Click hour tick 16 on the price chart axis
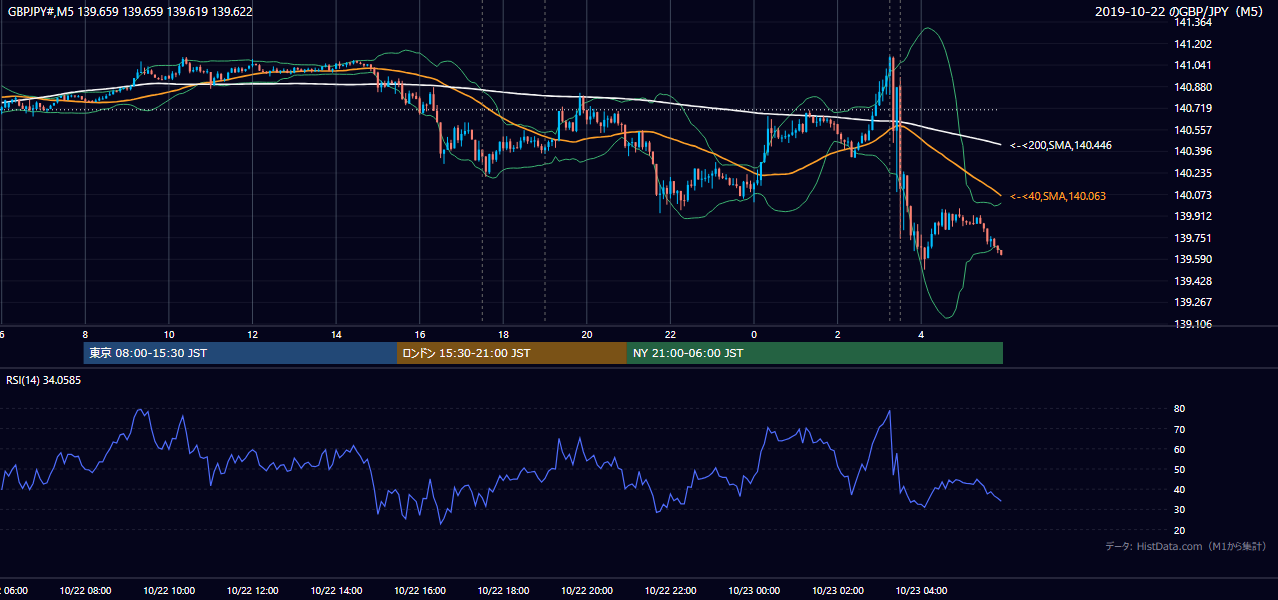The height and width of the screenshot is (600, 1278). [x=420, y=335]
